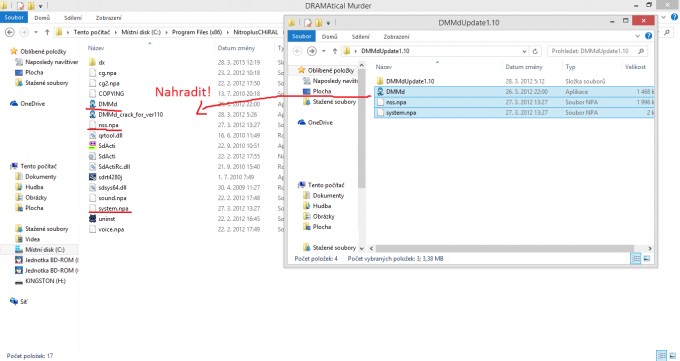The height and width of the screenshot is (361, 680).
Task: Expand address bar history dropdown in DMMdUpdate1.10
Action: pos(524,51)
